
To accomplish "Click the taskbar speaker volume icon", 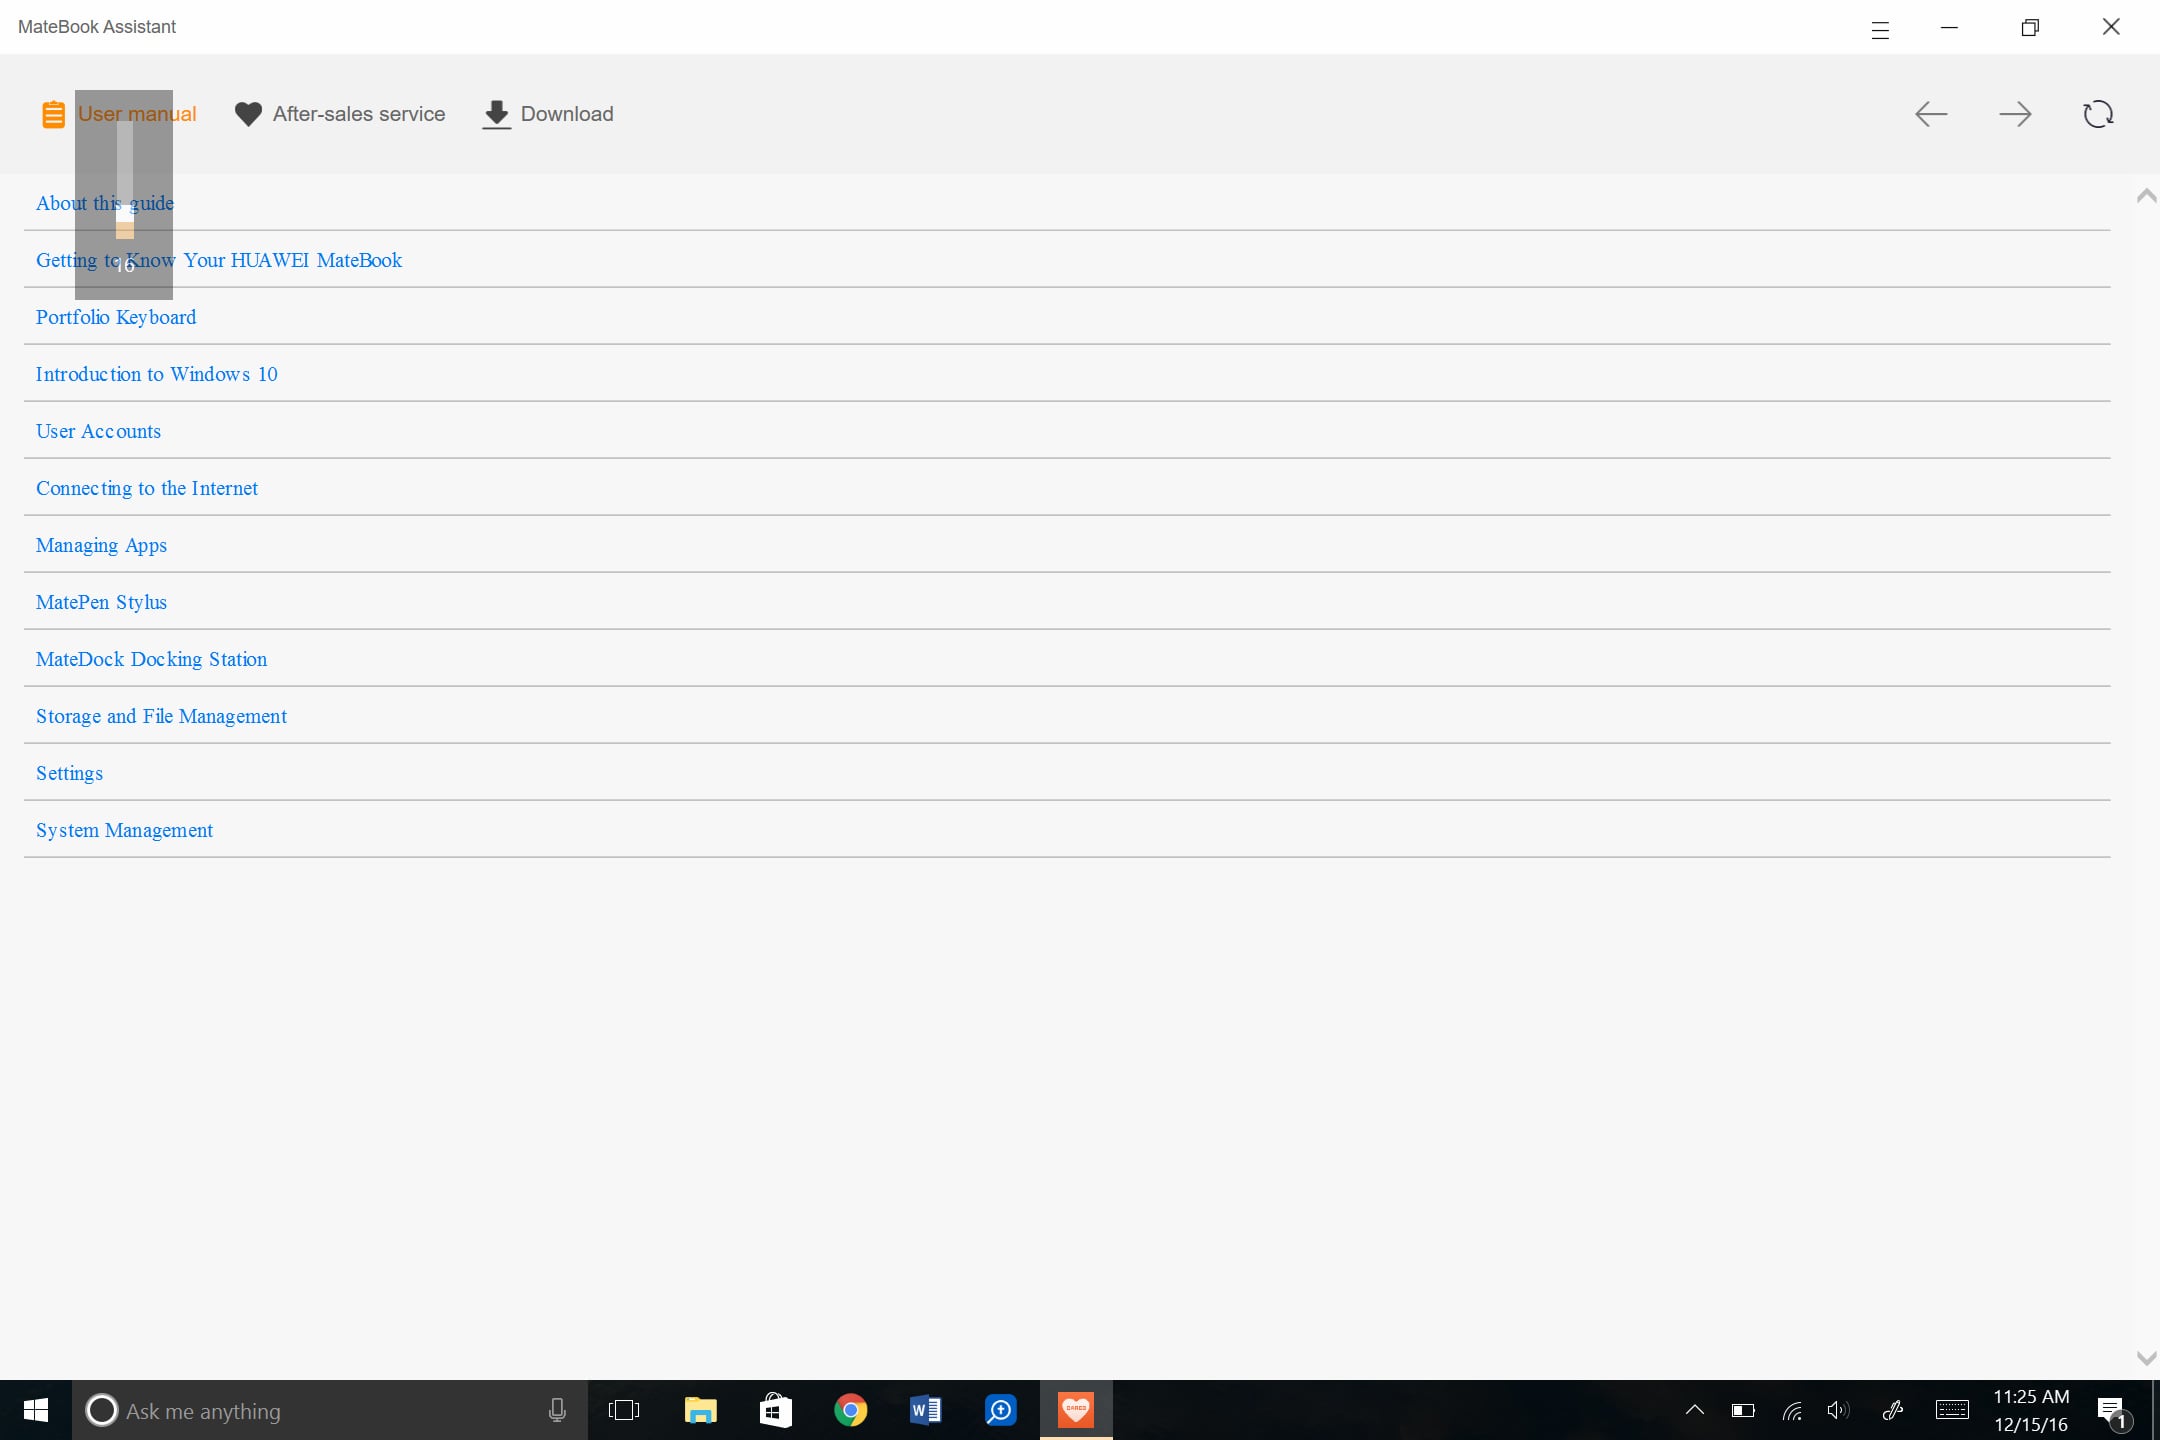I will (1838, 1410).
